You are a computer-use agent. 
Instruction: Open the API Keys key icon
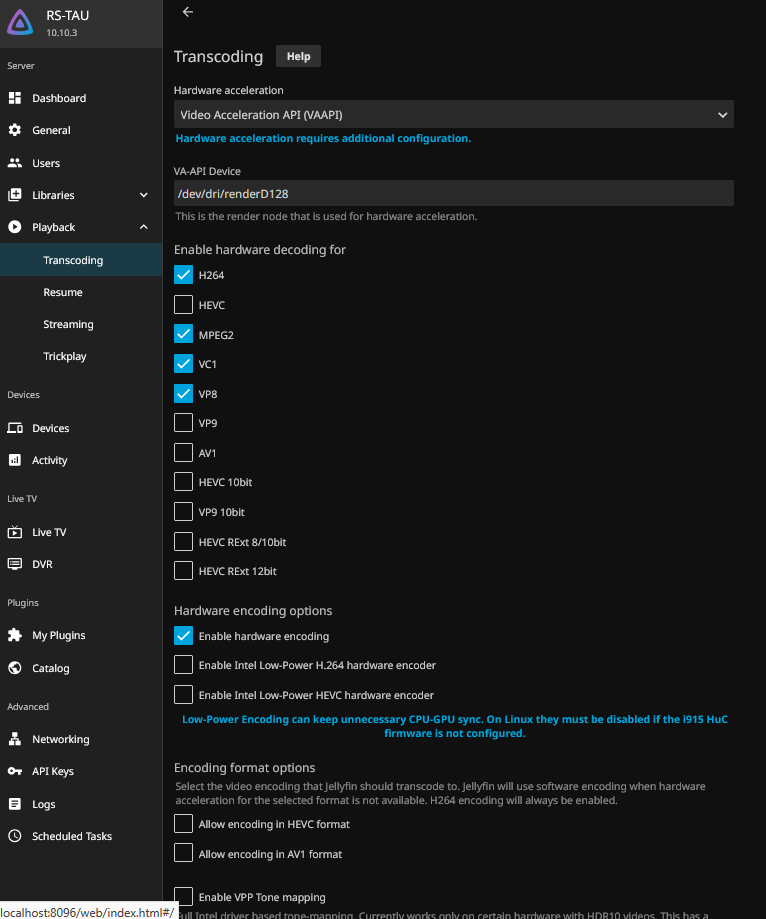tap(15, 771)
